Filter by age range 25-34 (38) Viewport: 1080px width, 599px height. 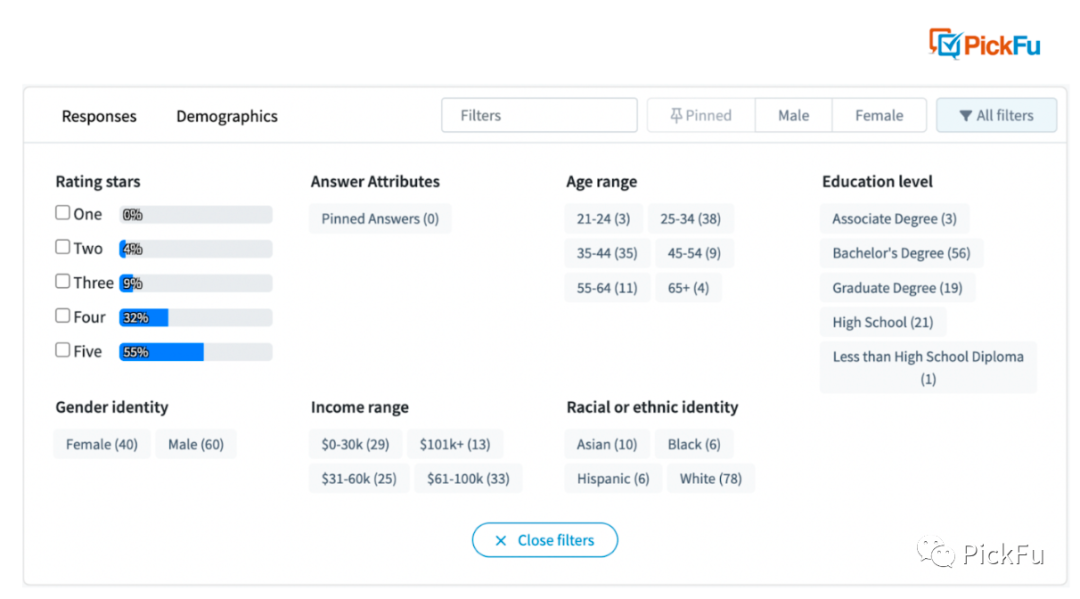[691, 219]
